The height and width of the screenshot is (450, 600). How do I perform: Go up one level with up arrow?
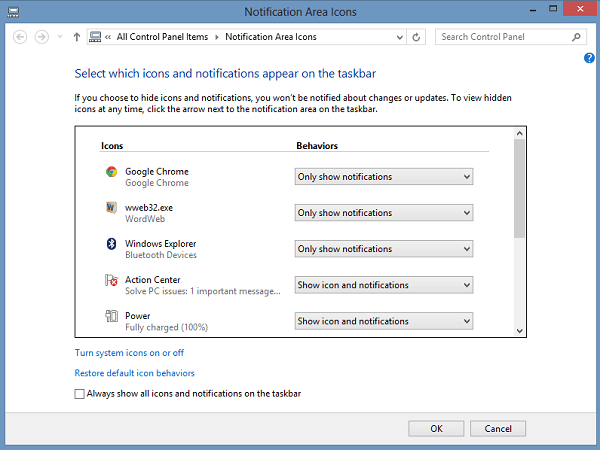point(77,37)
